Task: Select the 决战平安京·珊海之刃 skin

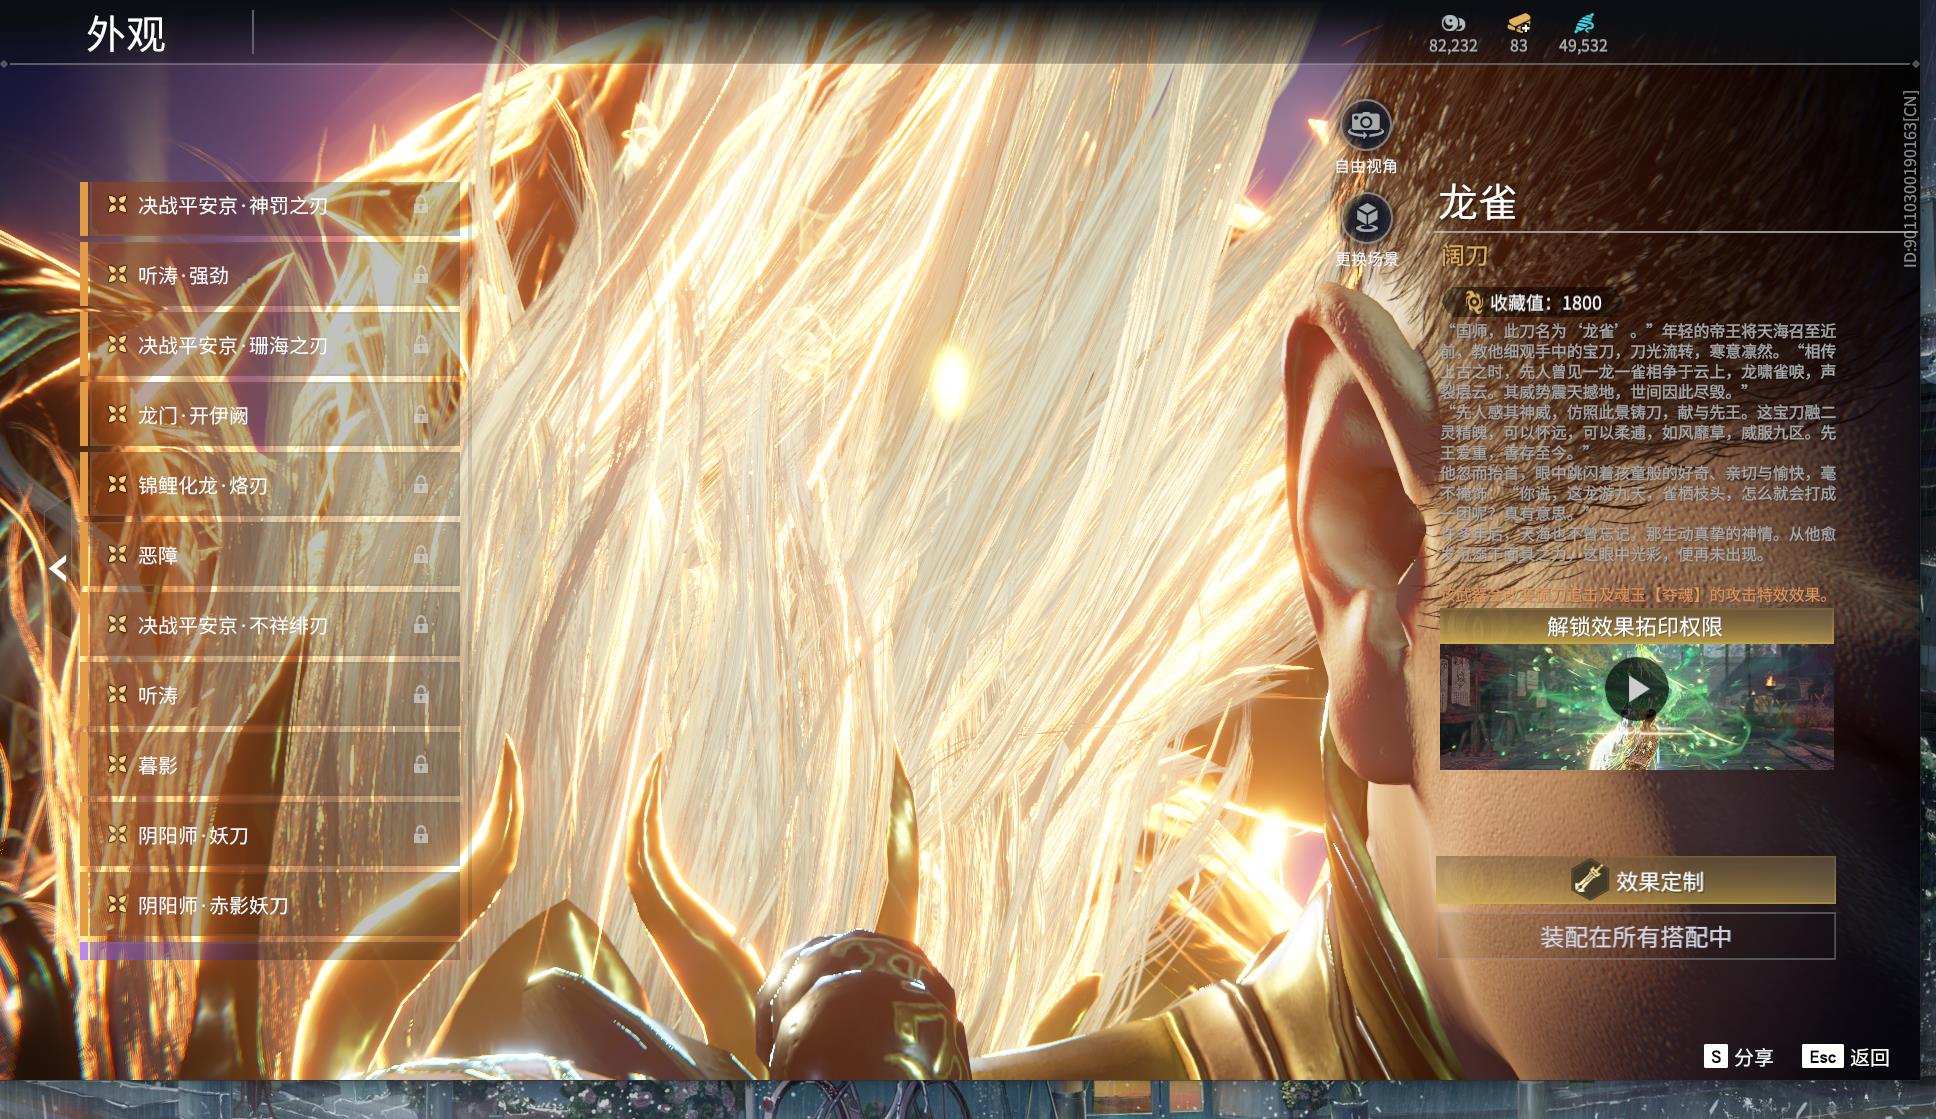Action: tap(270, 345)
